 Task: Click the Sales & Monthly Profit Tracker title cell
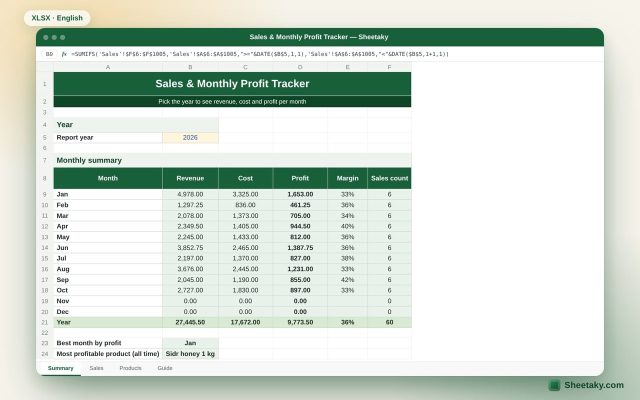[x=232, y=84]
